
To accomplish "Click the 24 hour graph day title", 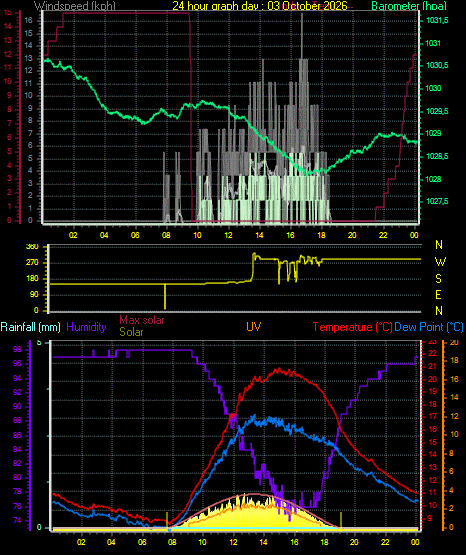I will click(260, 6).
